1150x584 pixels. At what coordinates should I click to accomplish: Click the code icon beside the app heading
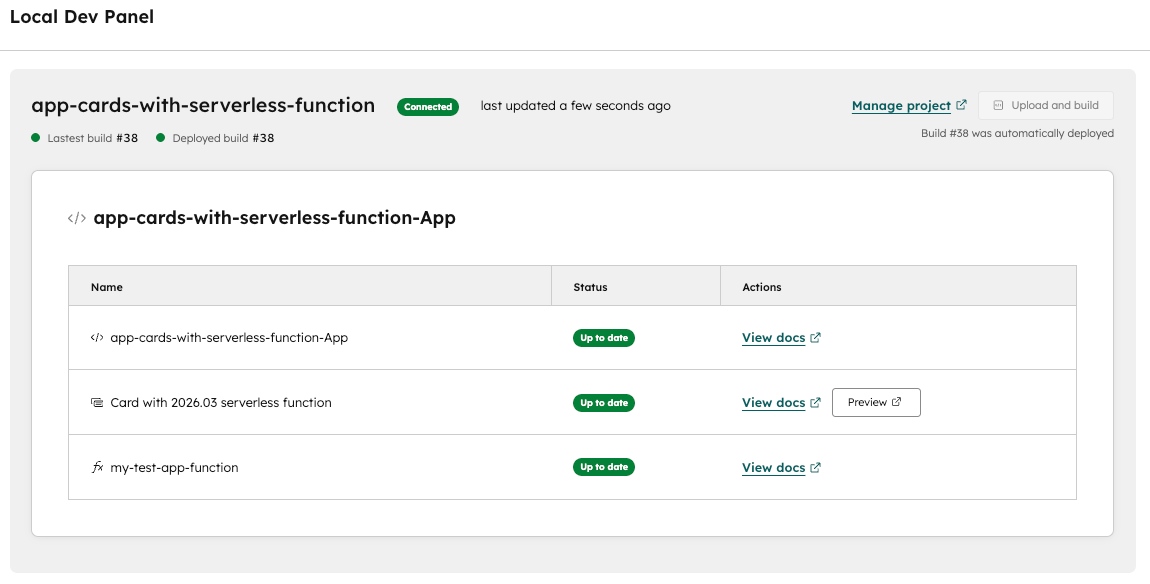[x=76, y=218]
